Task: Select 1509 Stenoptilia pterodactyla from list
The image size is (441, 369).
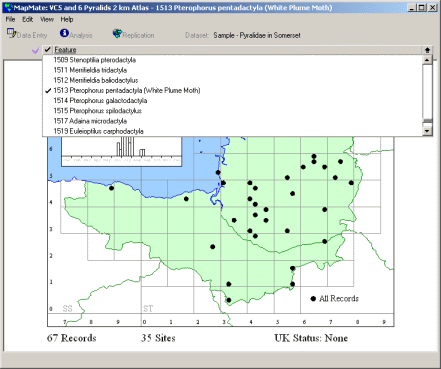Action: 95,60
